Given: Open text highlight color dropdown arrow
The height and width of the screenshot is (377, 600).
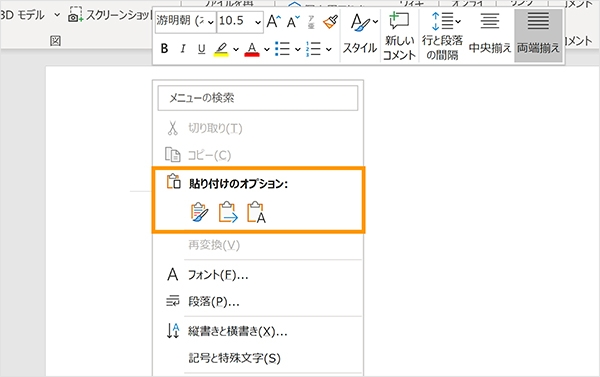Looking at the screenshot, I should tap(236, 49).
